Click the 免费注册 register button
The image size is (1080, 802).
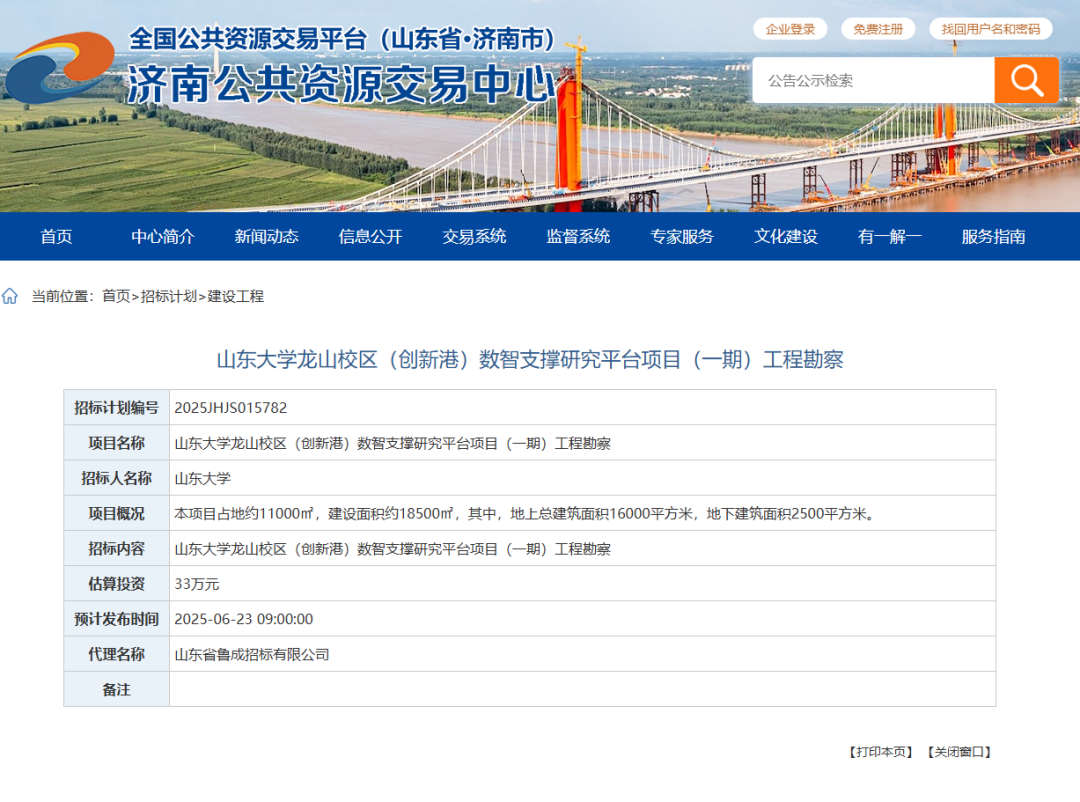(x=878, y=29)
